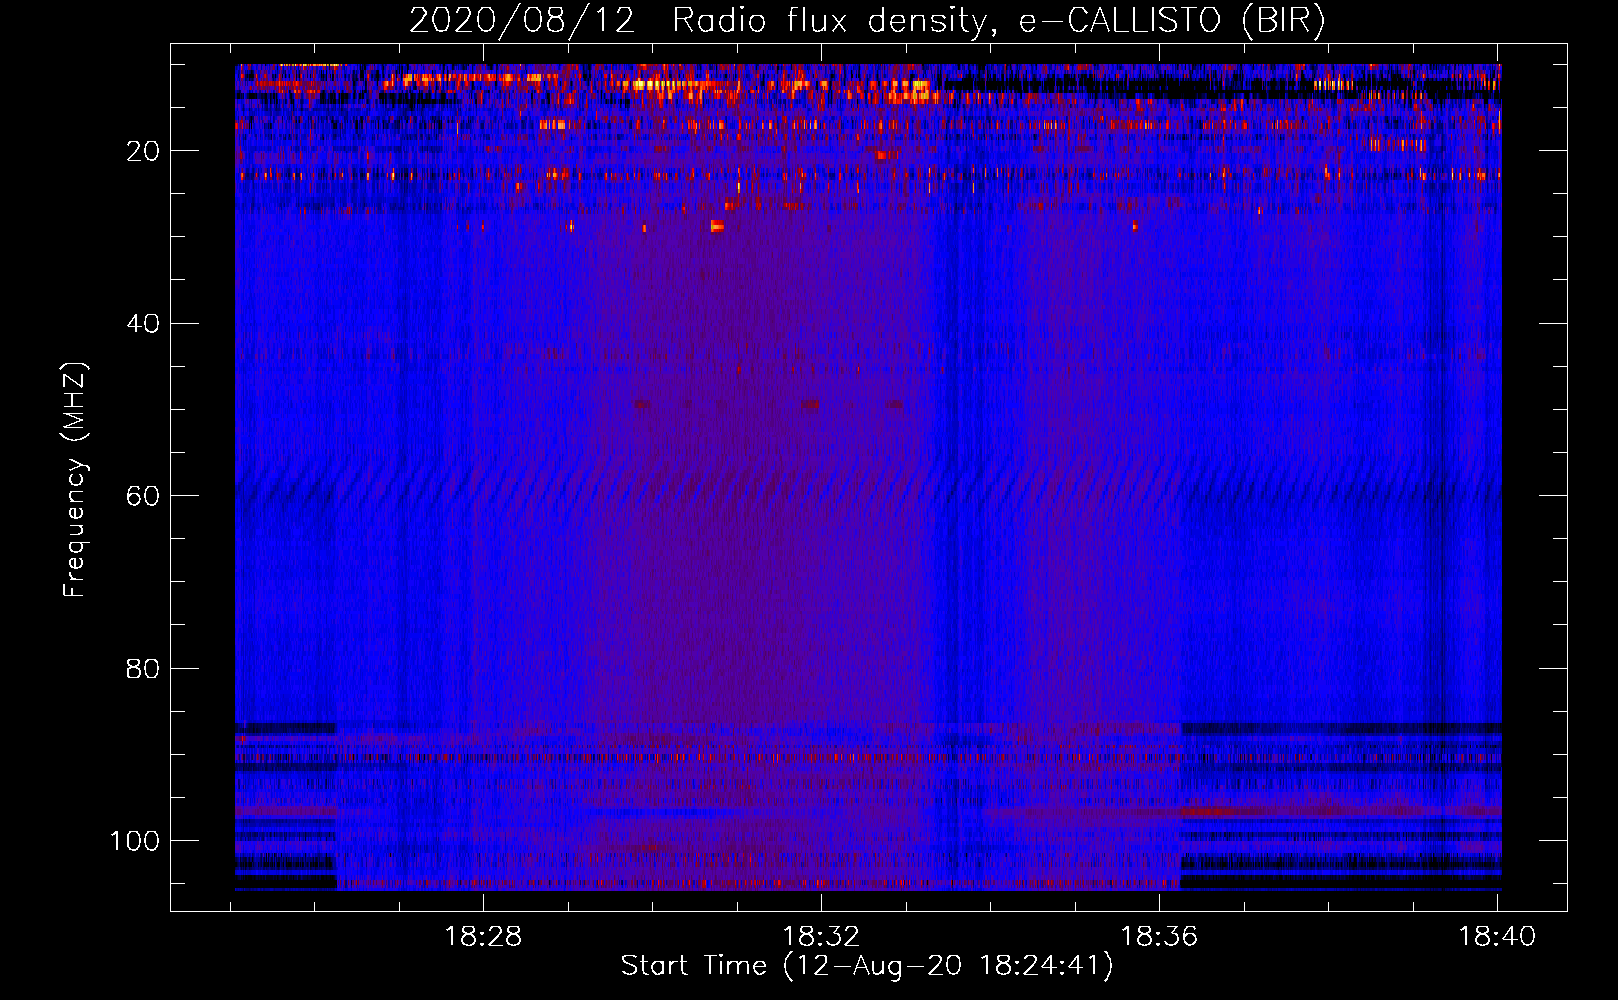Click the 60 MHz frequency tick label

point(143,496)
